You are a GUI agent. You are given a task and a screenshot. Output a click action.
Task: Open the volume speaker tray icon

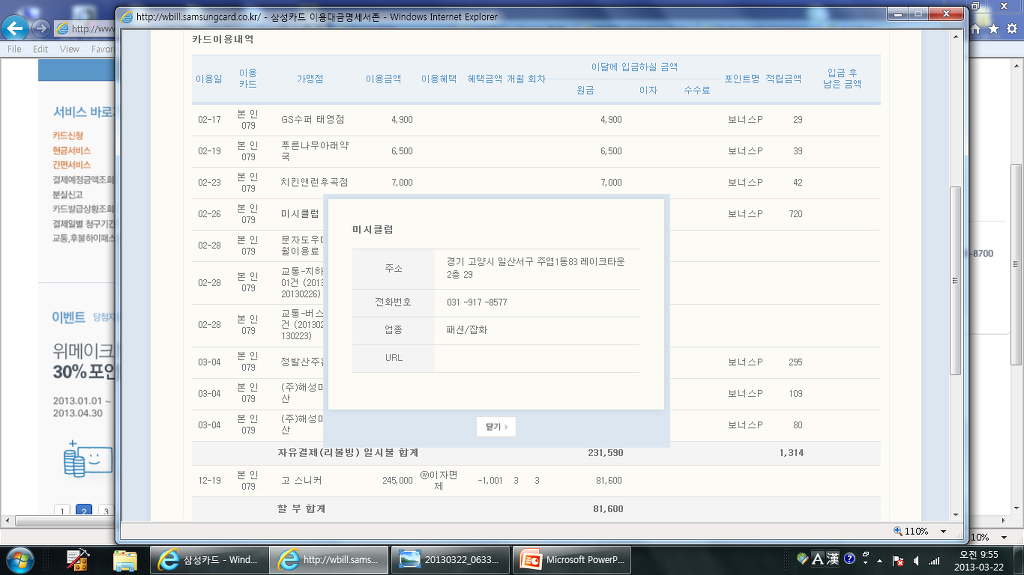pos(916,561)
